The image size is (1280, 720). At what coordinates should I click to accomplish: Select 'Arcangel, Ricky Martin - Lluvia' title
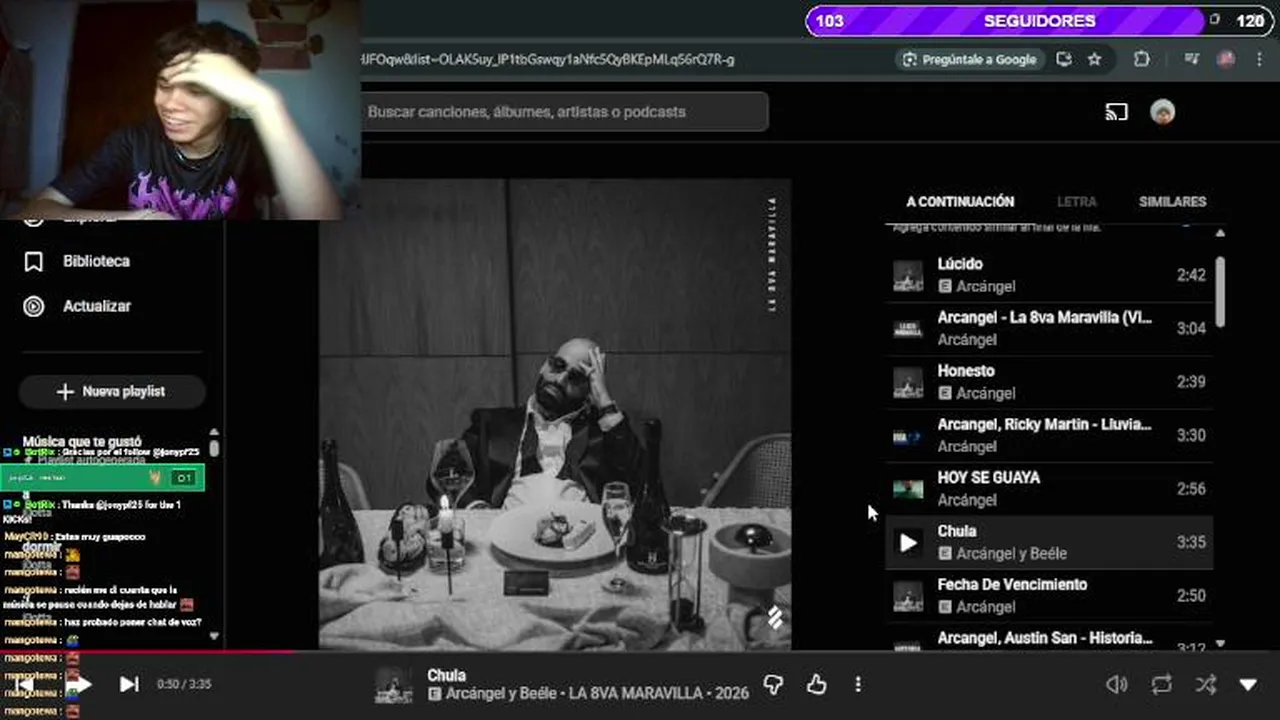tap(1045, 425)
